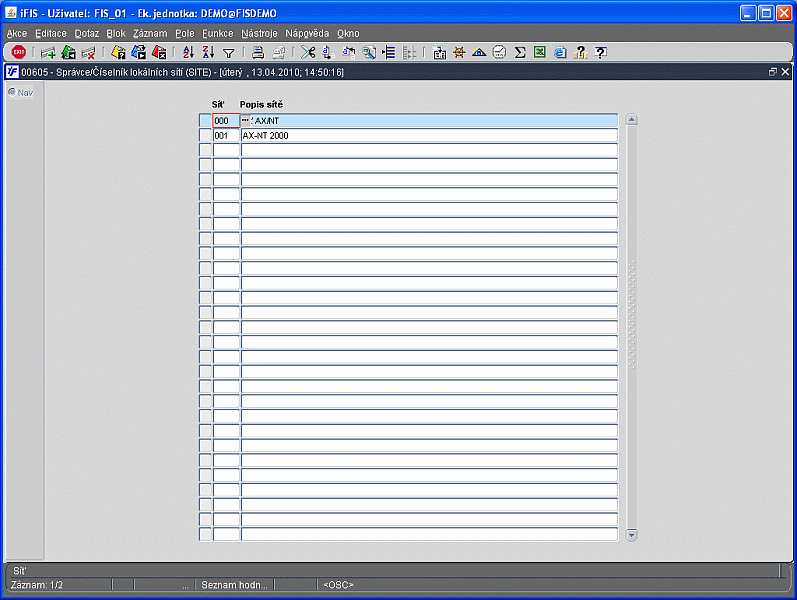Image resolution: width=797 pixels, height=600 pixels.
Task: Delete record using red X row icon
Action: (88, 52)
